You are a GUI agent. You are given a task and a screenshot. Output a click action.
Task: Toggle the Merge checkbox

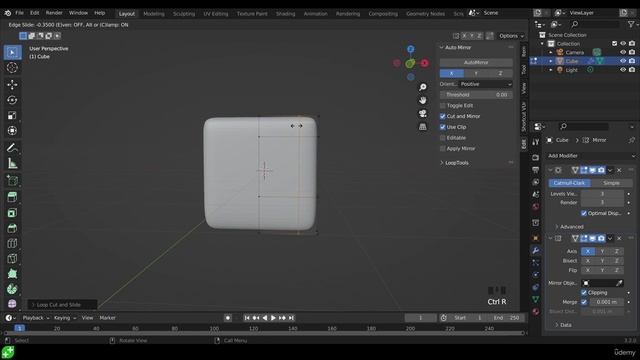pos(584,302)
